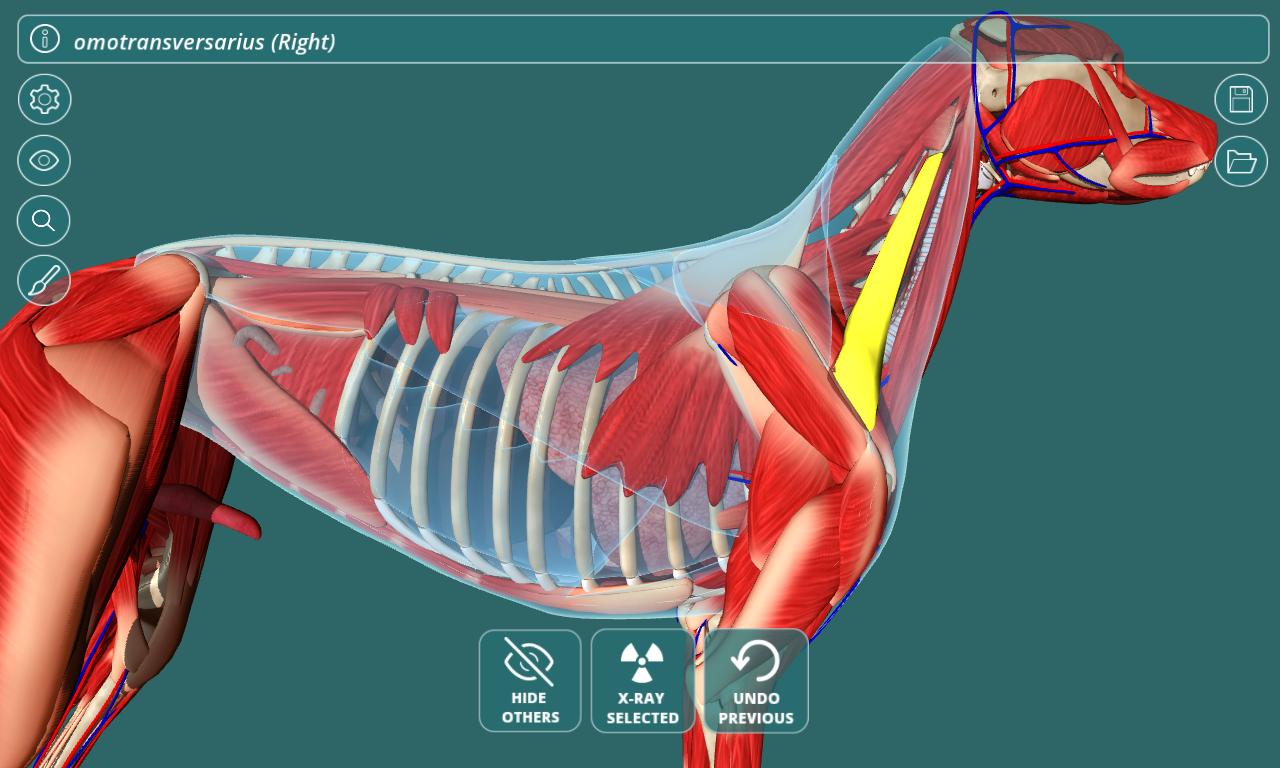Open the magnifier search tool
Viewport: 1280px width, 768px height.
point(44,221)
